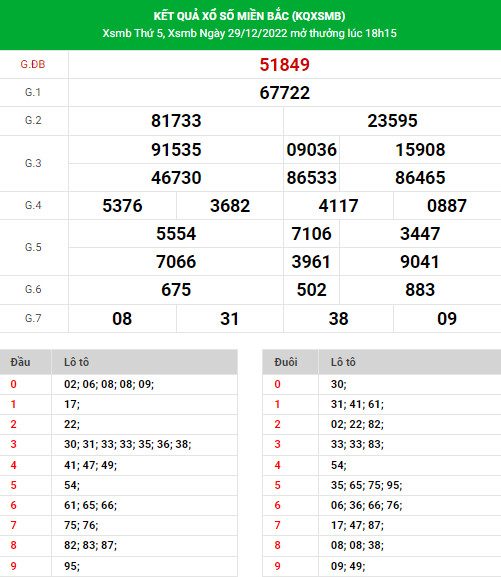Image resolution: width=501 pixels, height=577 pixels.
Task: Select the G.4 number 4117
Action: [338, 206]
